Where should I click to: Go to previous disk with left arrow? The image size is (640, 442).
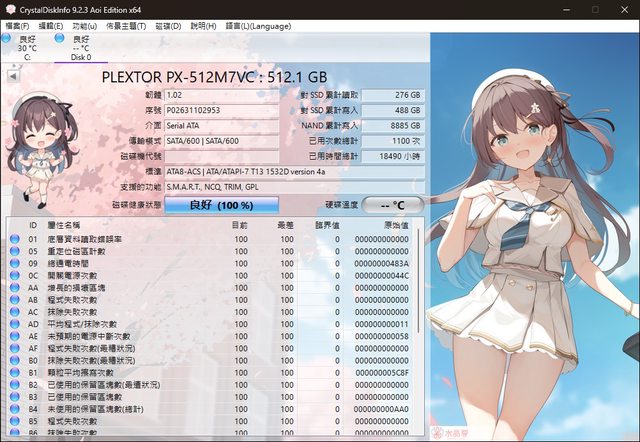click(13, 76)
